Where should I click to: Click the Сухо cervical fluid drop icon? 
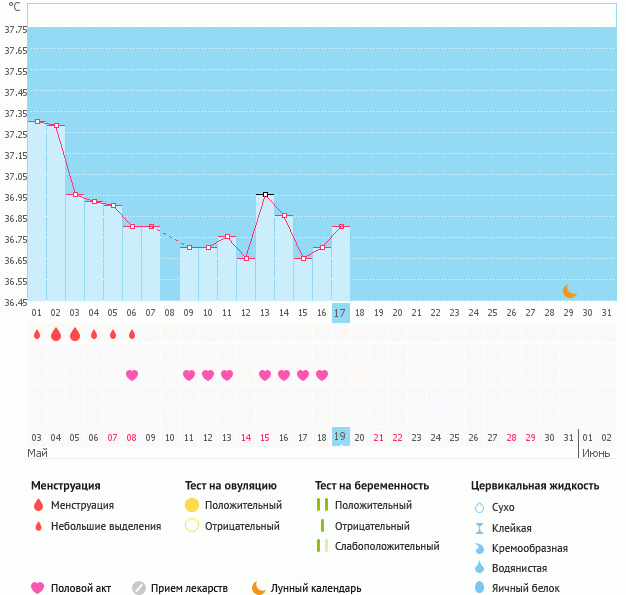[479, 507]
